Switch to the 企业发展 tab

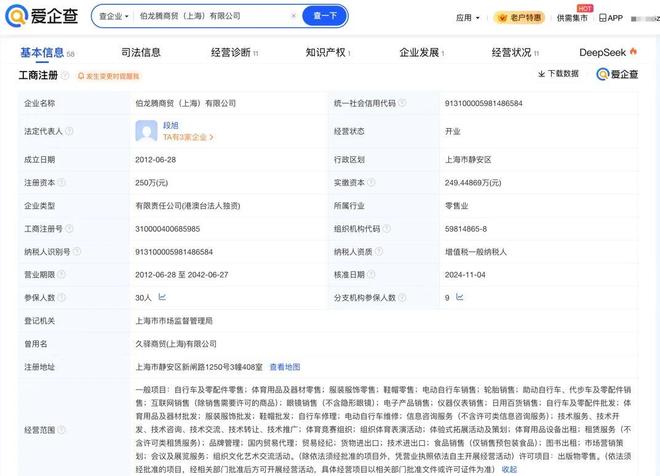coord(422,53)
